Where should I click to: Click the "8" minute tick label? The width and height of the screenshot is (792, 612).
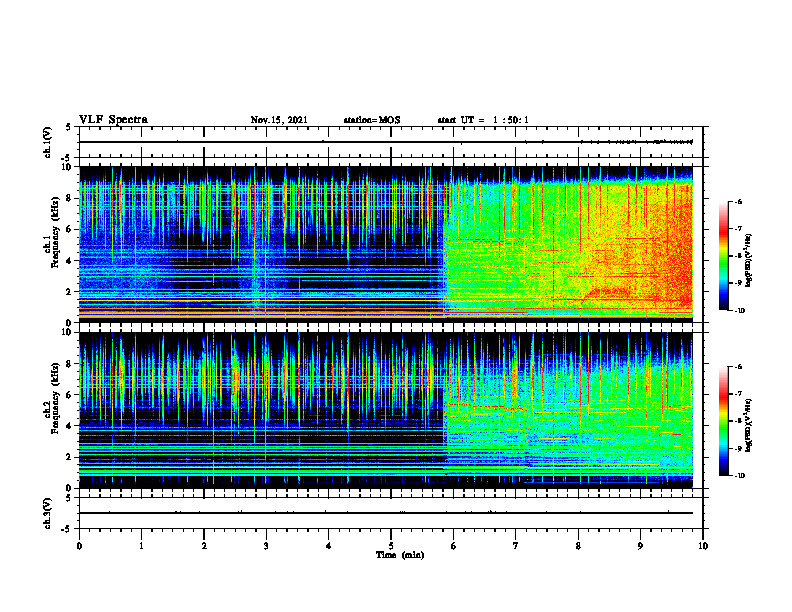[578, 546]
